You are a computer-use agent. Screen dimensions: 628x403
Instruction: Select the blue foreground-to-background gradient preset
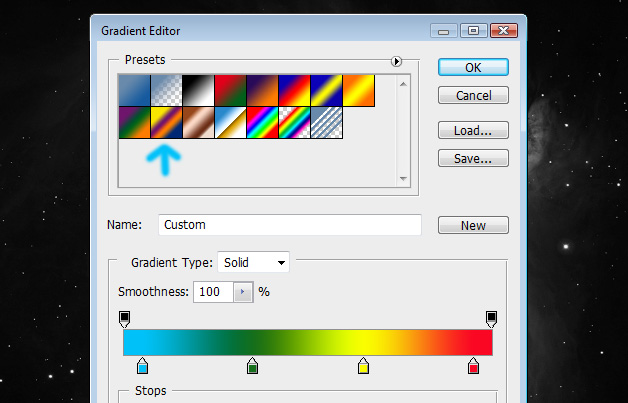click(135, 91)
